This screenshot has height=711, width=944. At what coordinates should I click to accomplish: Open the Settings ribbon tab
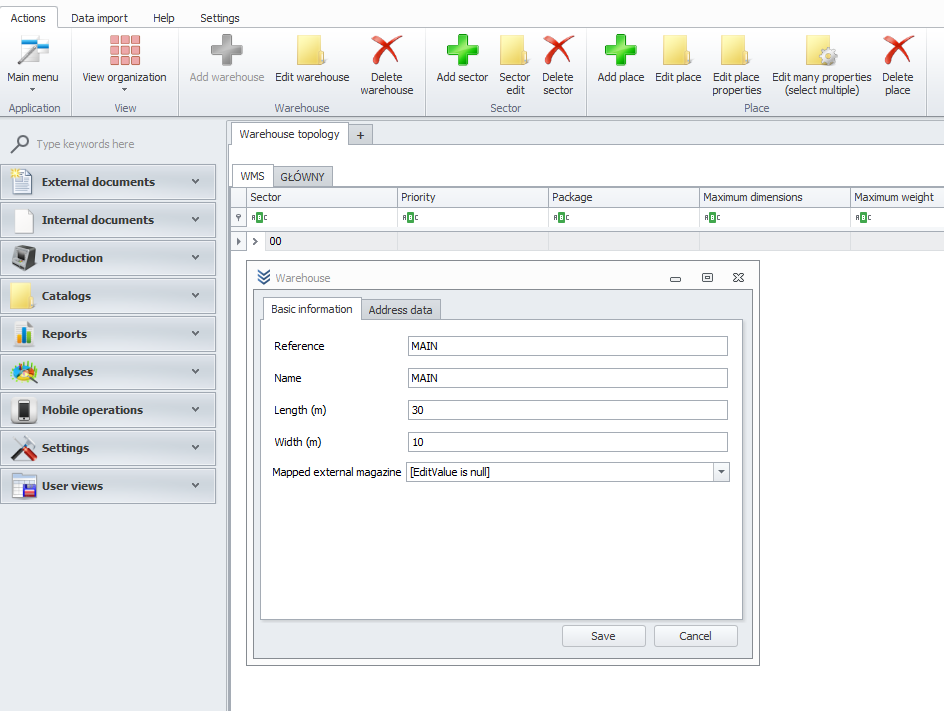coord(220,18)
